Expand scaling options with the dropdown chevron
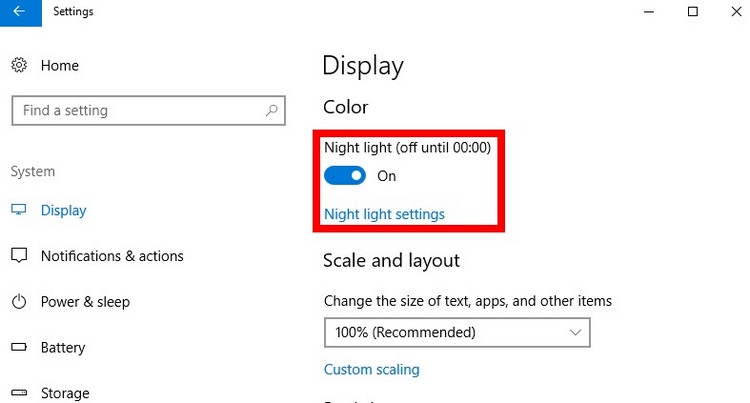750x403 pixels. coord(575,331)
